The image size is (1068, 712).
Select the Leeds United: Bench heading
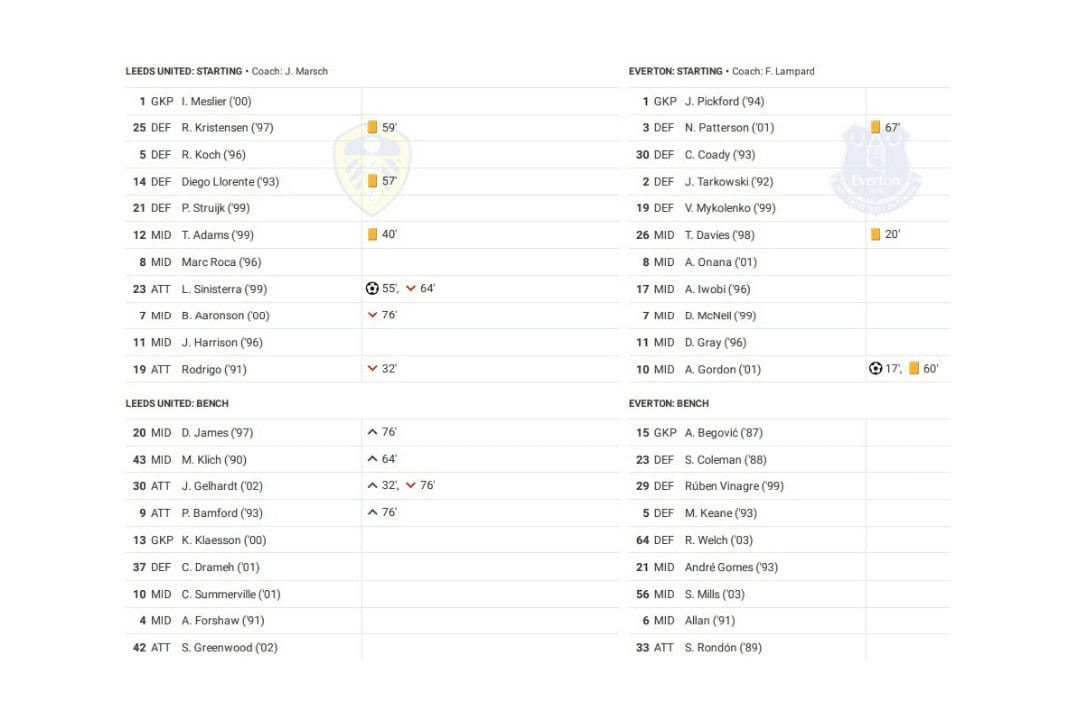(177, 404)
